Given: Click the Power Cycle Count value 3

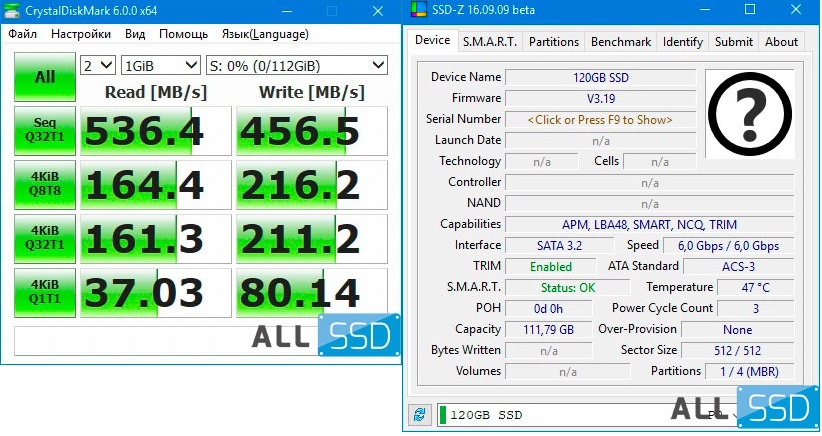Looking at the screenshot, I should [755, 309].
